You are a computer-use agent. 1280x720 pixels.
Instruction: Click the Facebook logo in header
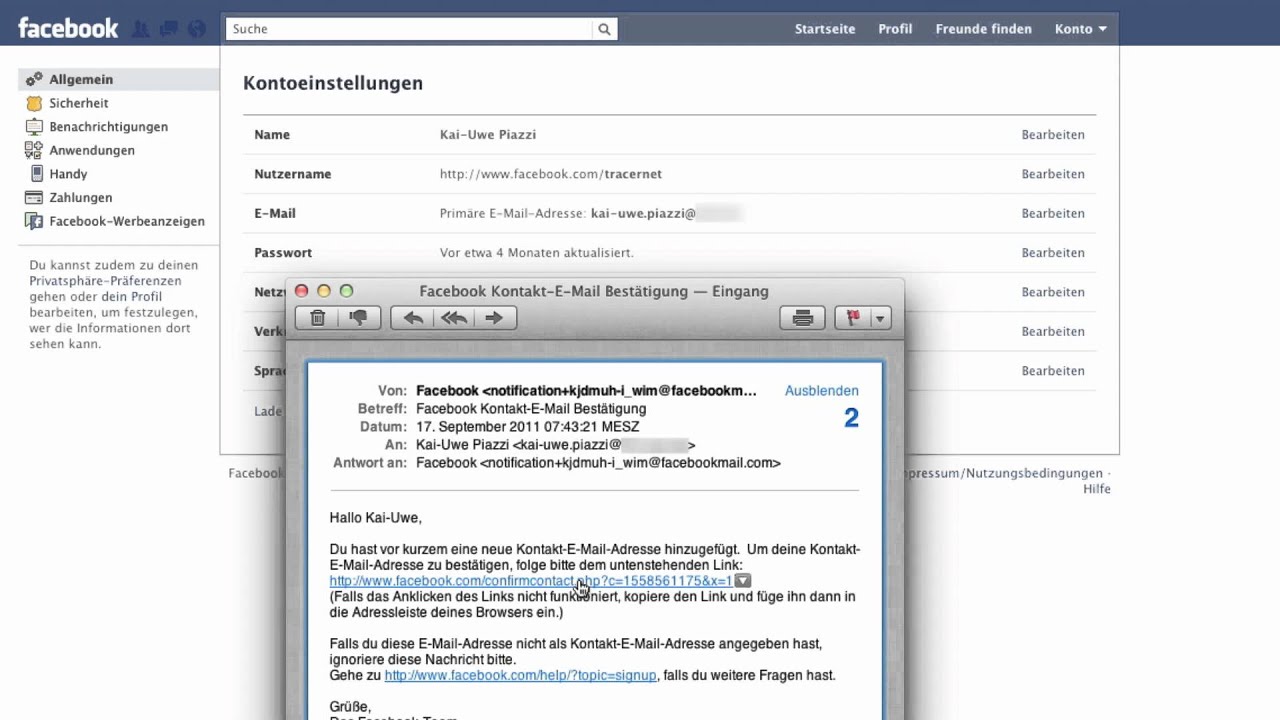68,28
